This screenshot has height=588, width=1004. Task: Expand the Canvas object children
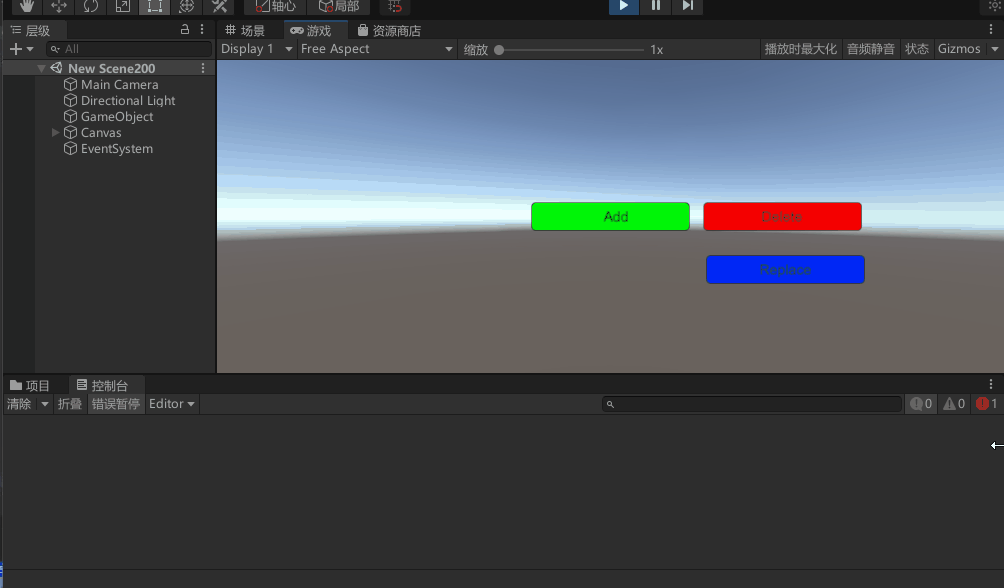[x=56, y=132]
